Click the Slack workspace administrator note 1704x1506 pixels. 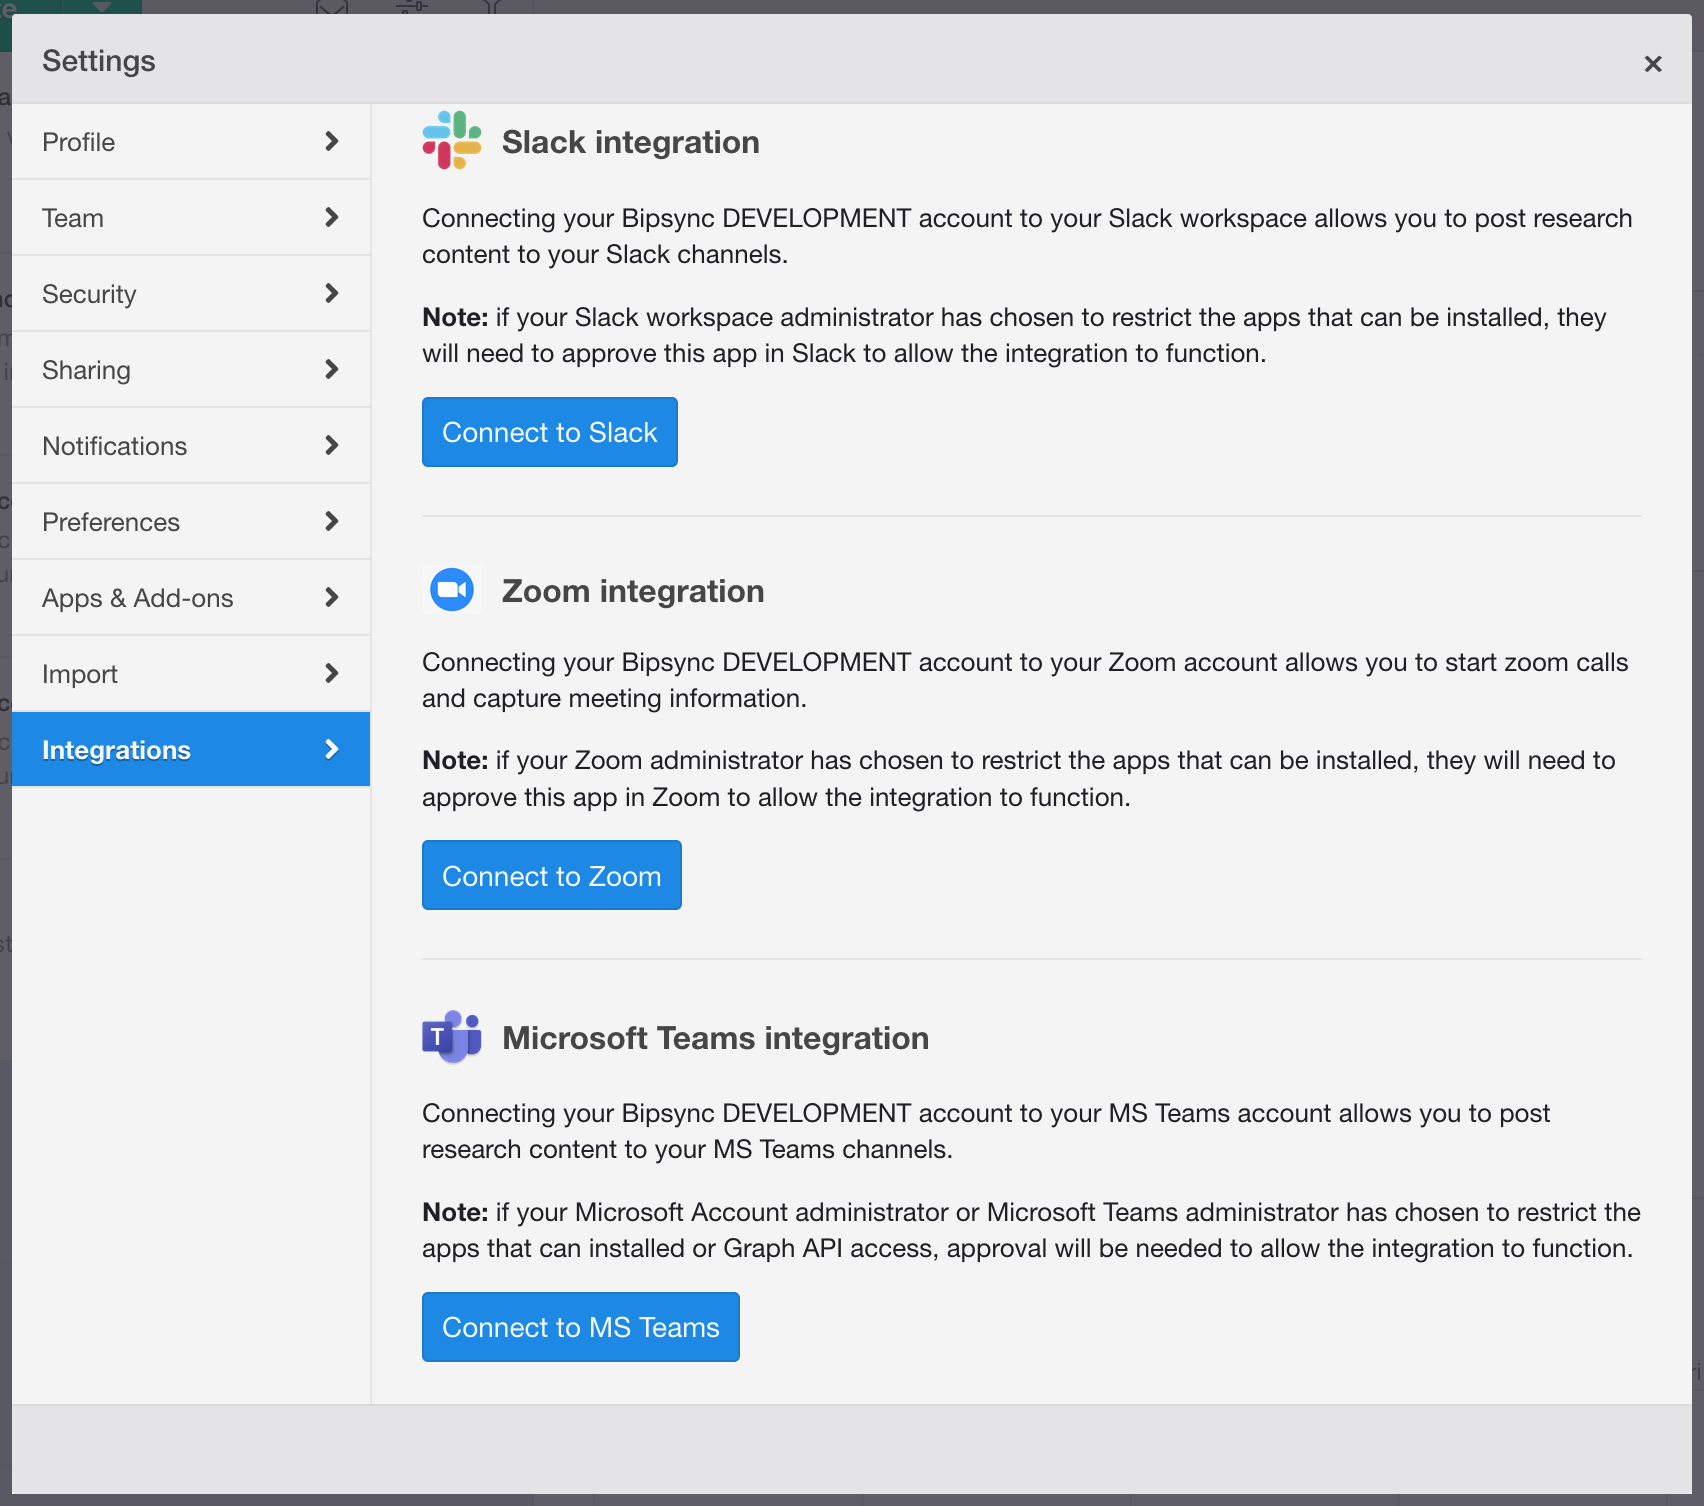1014,335
